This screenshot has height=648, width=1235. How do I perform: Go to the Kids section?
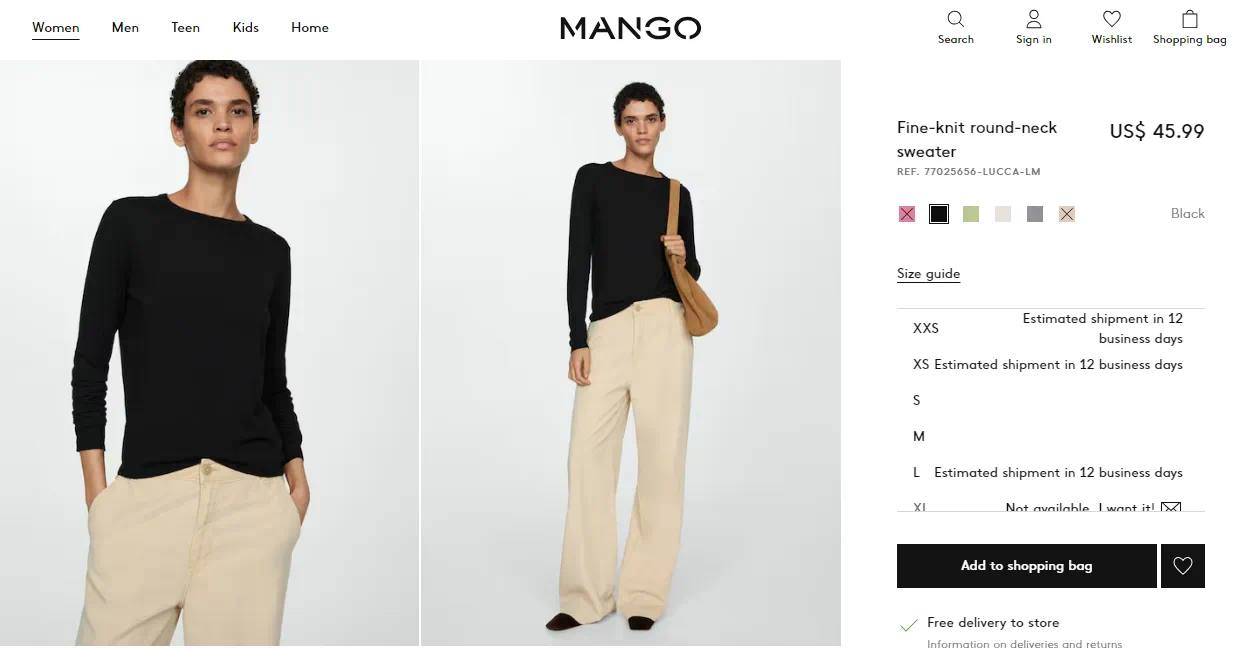[246, 27]
